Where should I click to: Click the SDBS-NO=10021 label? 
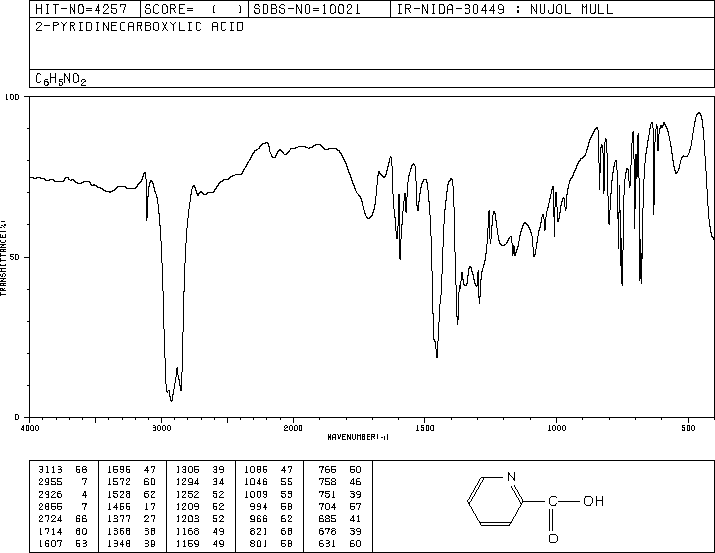point(307,9)
